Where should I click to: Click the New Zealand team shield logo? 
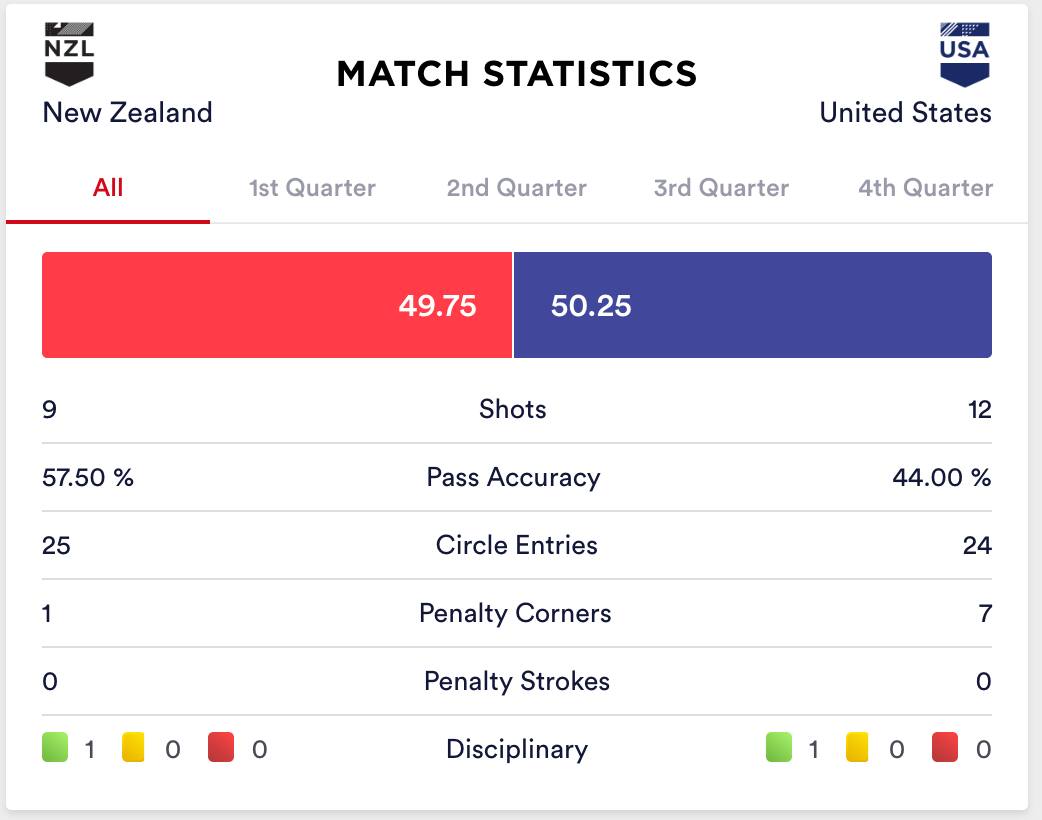pos(69,55)
